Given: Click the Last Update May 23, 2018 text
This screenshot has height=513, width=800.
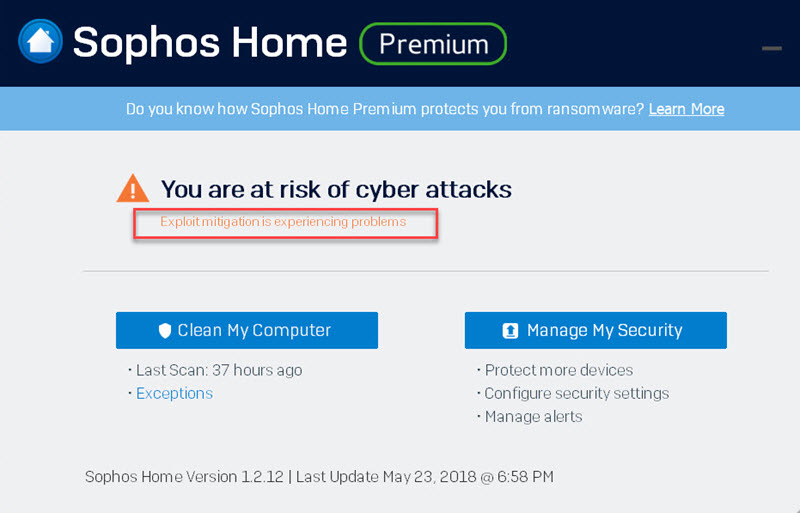Looking at the screenshot, I should tap(424, 477).
